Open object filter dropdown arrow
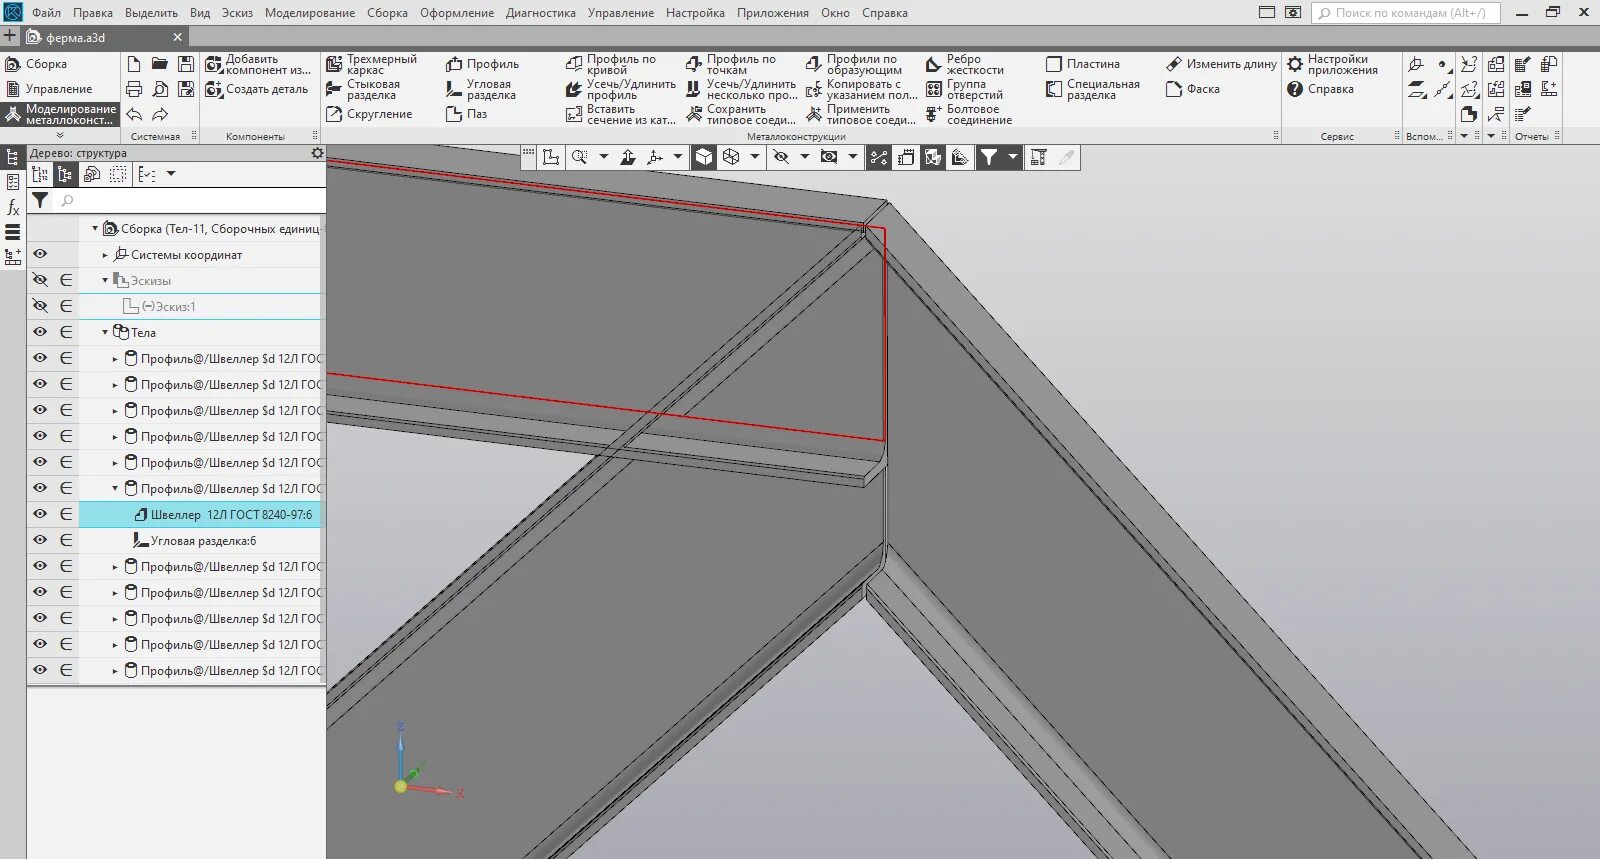1600x859 pixels. coord(1012,157)
